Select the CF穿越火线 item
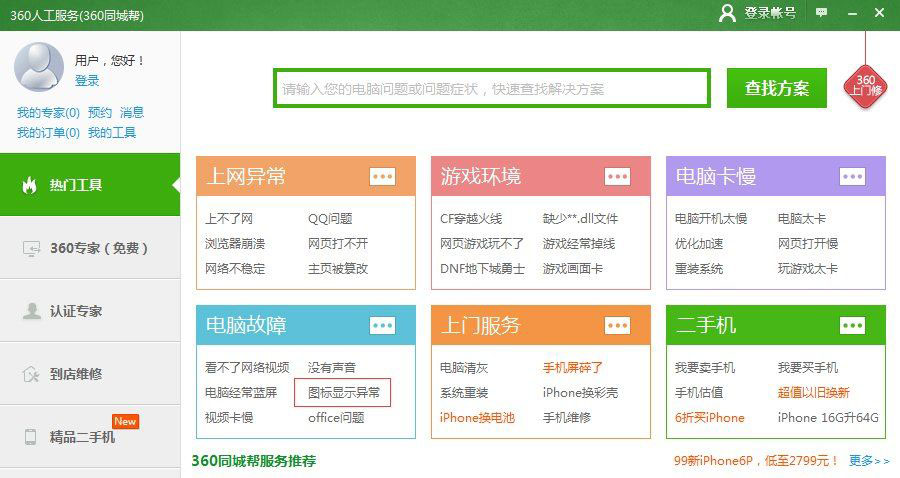The width and height of the screenshot is (900, 478). (471, 219)
